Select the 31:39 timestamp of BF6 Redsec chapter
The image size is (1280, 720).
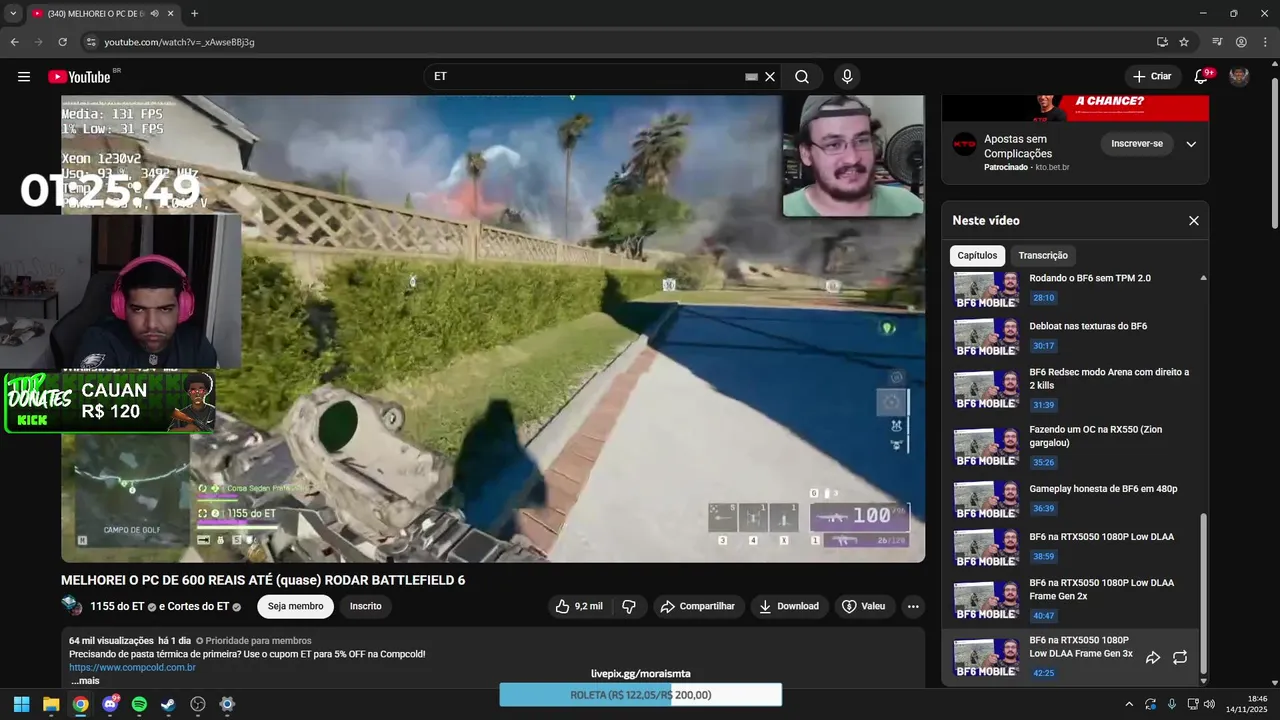point(1043,405)
